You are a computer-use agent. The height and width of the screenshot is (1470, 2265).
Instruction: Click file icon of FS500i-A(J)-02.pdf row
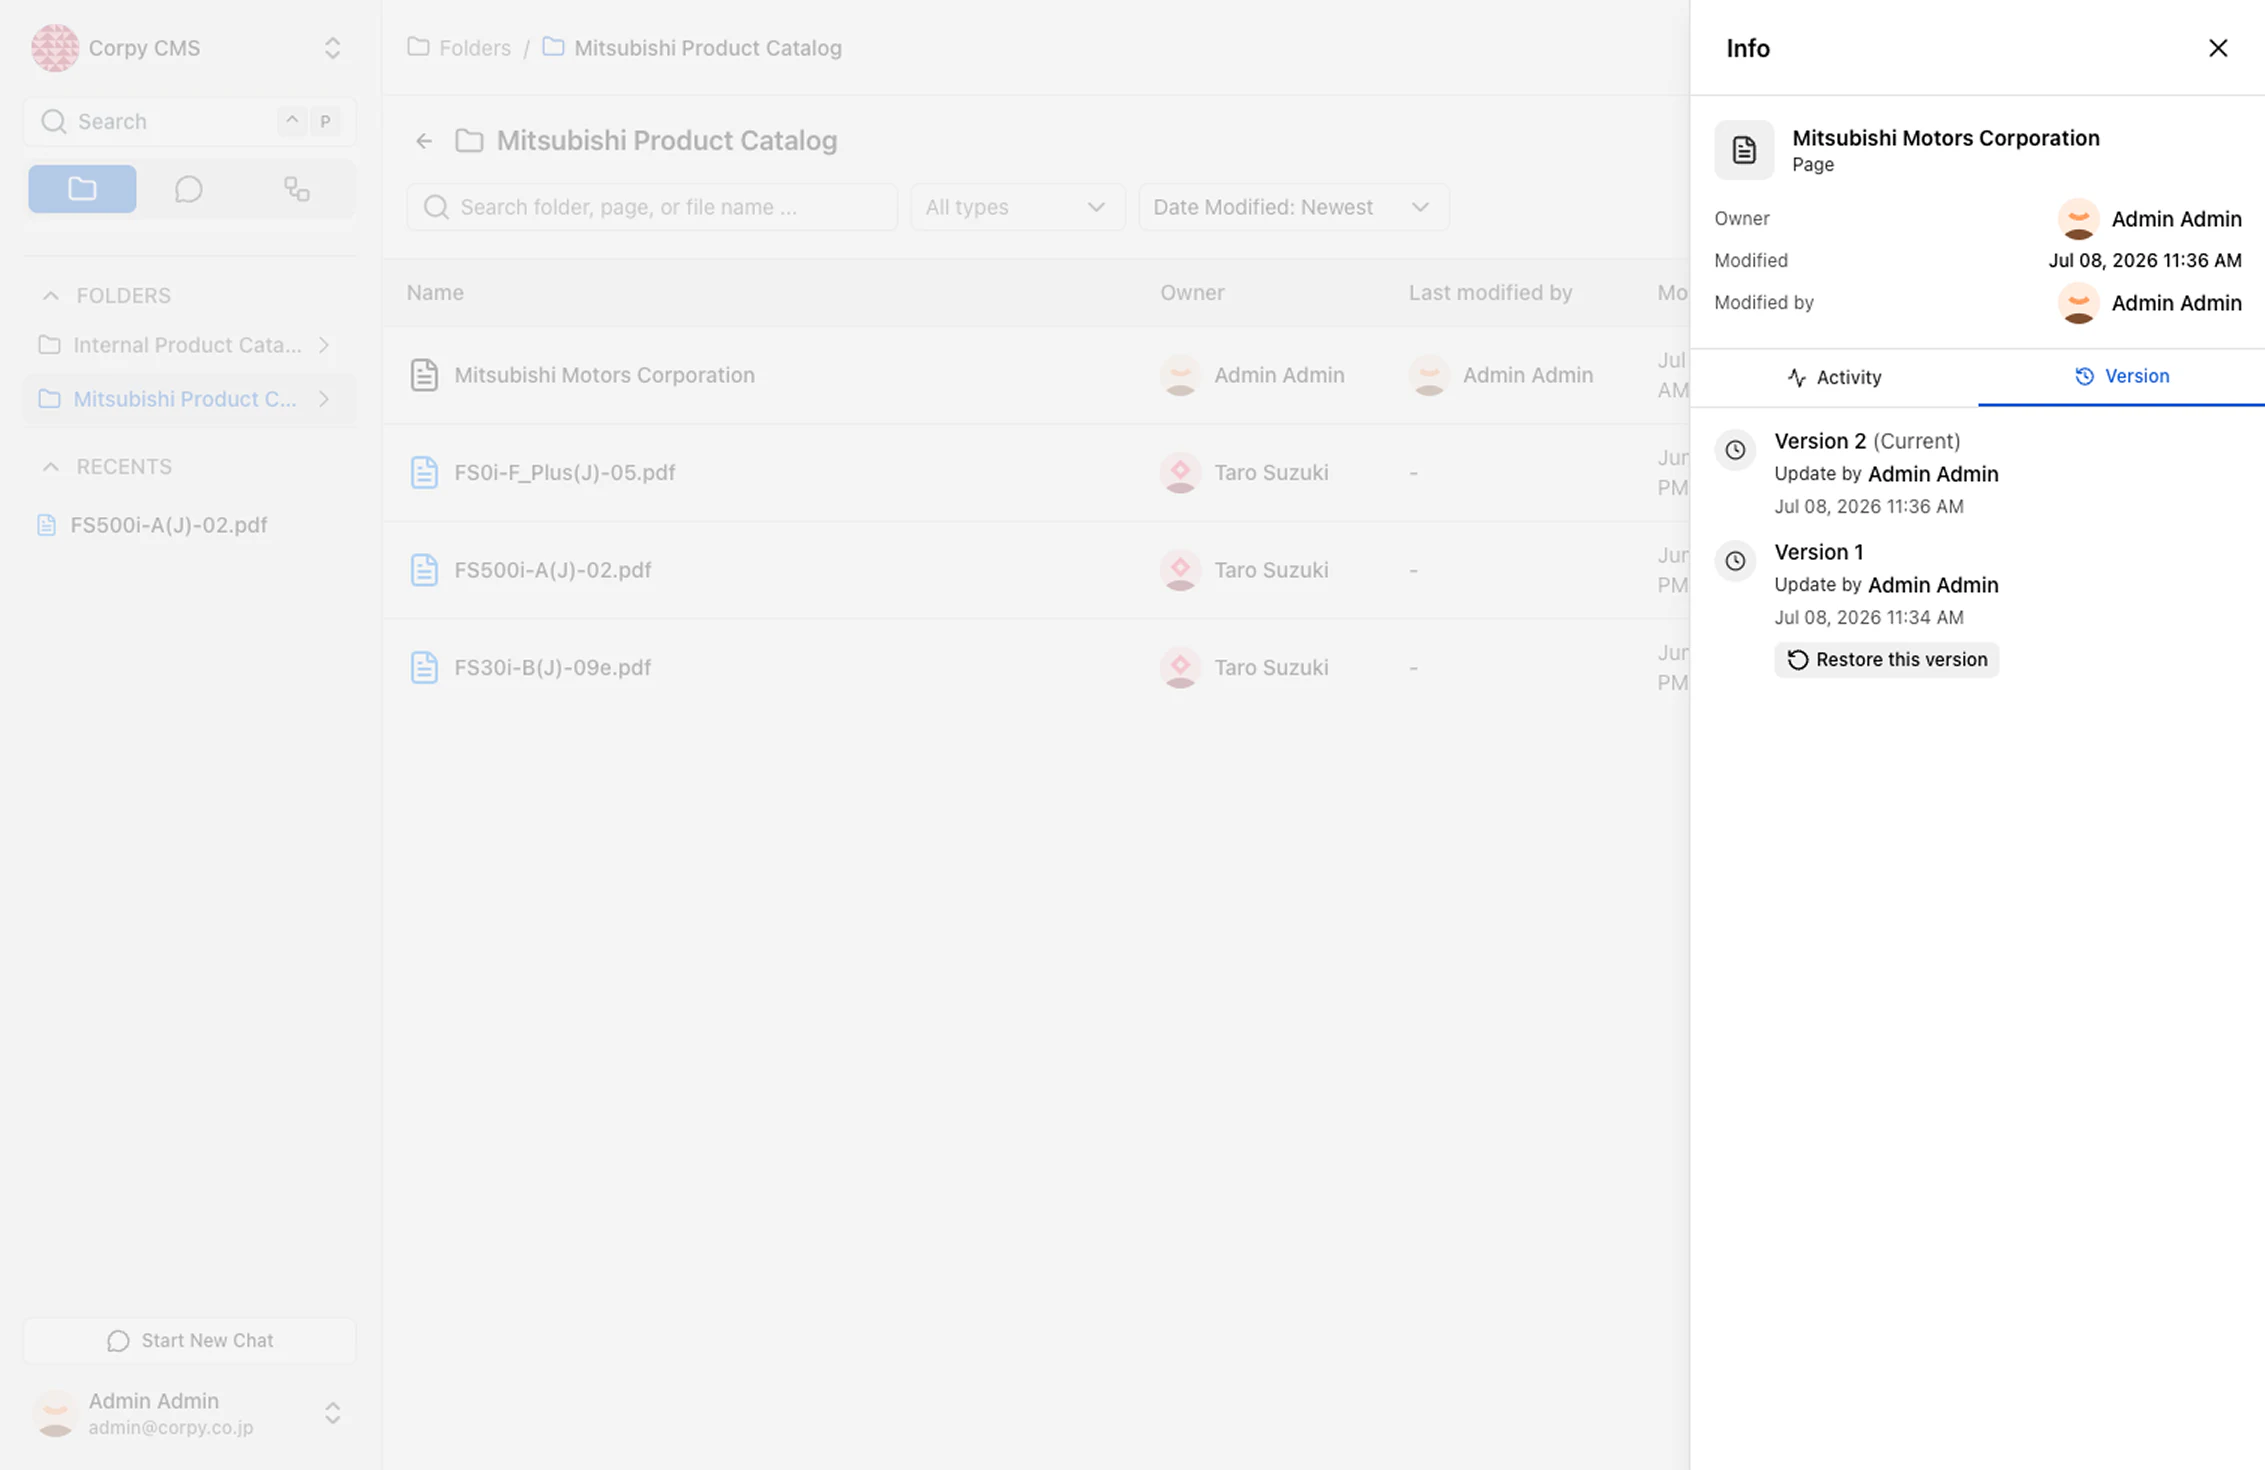pos(424,570)
